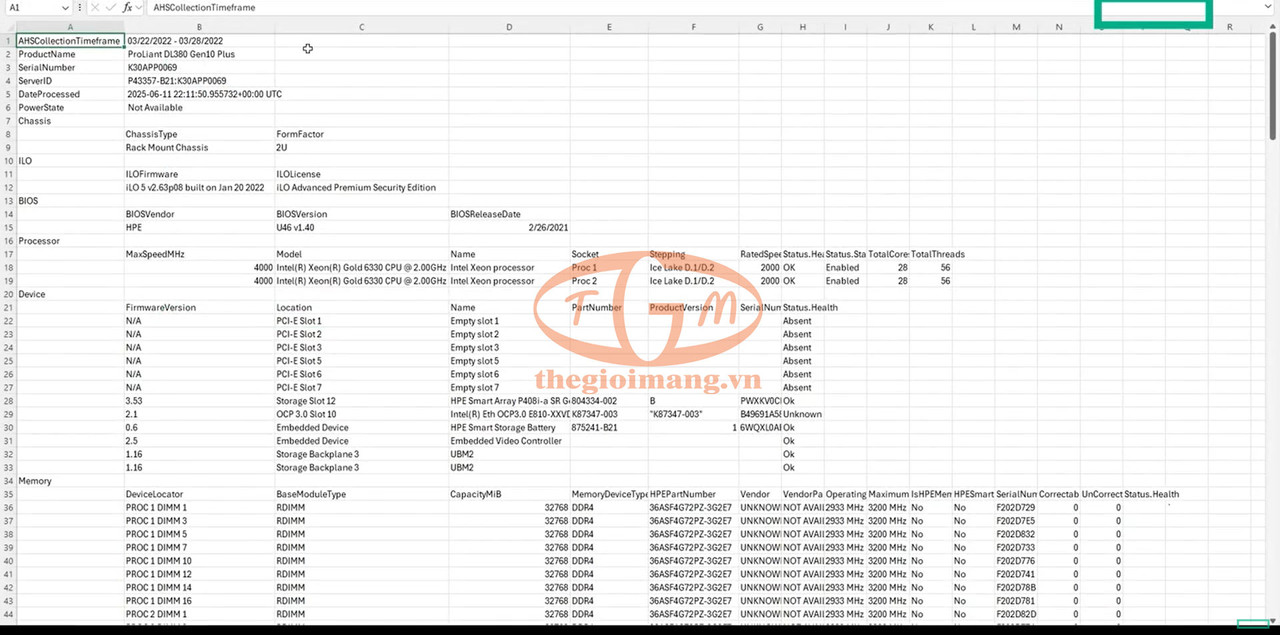
Task: Open the Name Box dropdown arrow
Action: point(65,7)
